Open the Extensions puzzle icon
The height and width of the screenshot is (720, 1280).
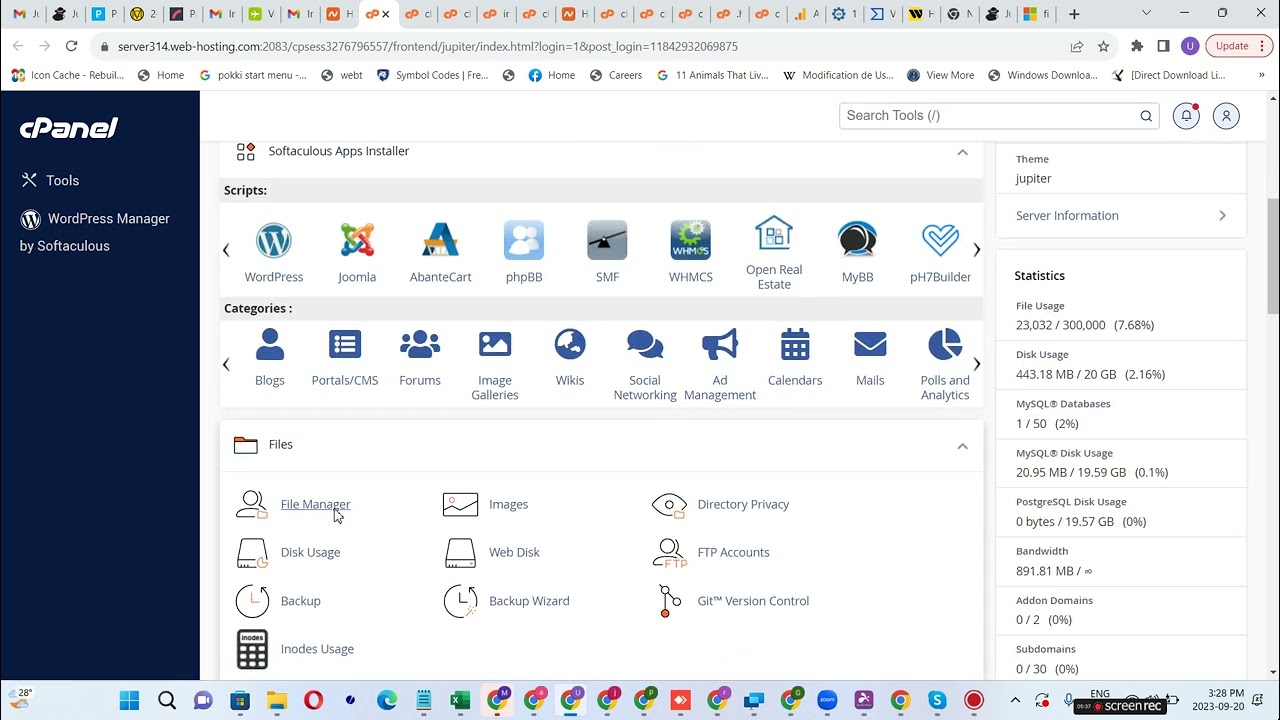(1137, 46)
